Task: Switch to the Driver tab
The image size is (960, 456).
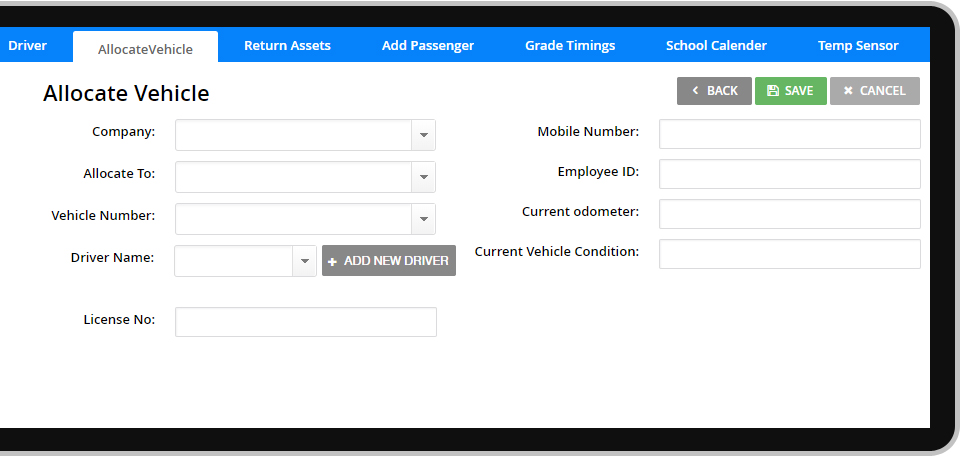Action: coord(27,45)
